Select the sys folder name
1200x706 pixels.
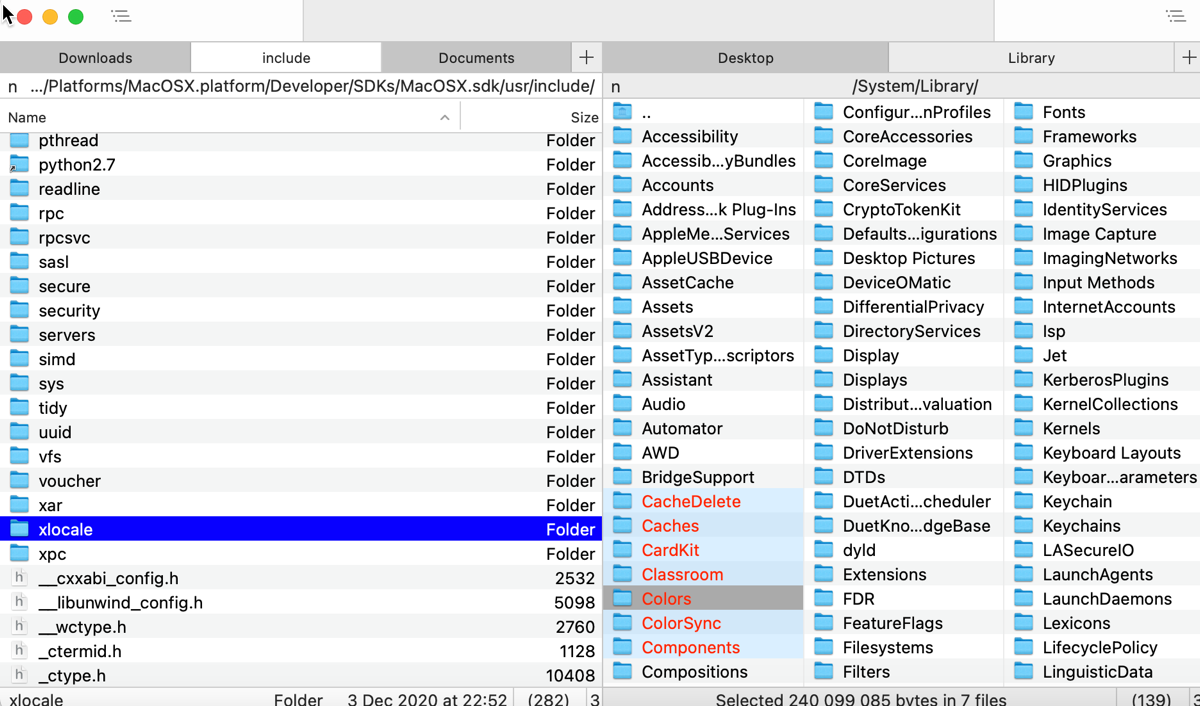(x=51, y=384)
